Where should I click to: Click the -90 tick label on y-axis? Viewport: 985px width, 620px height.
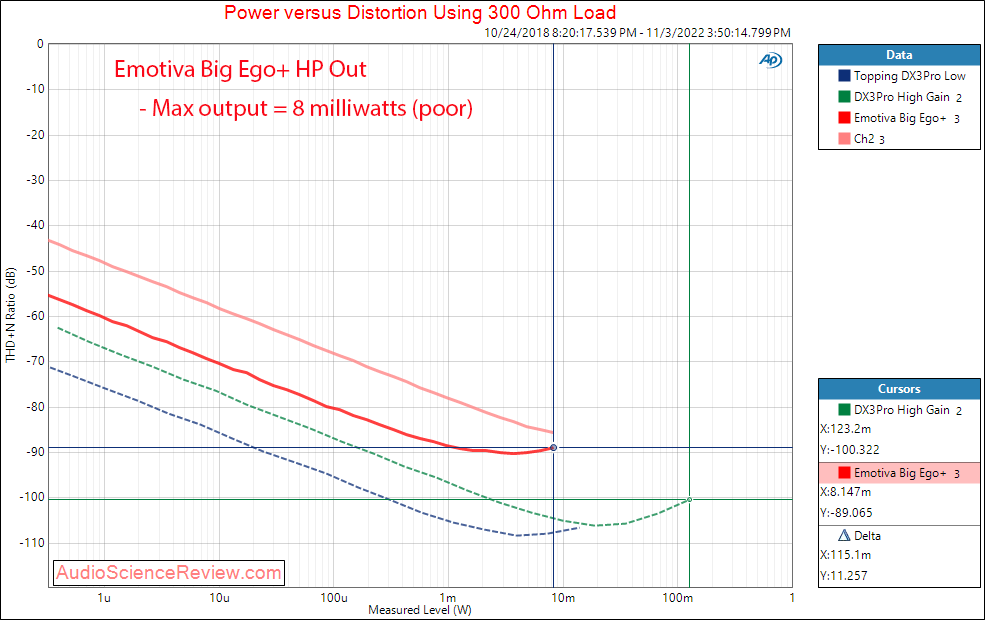(x=35, y=452)
